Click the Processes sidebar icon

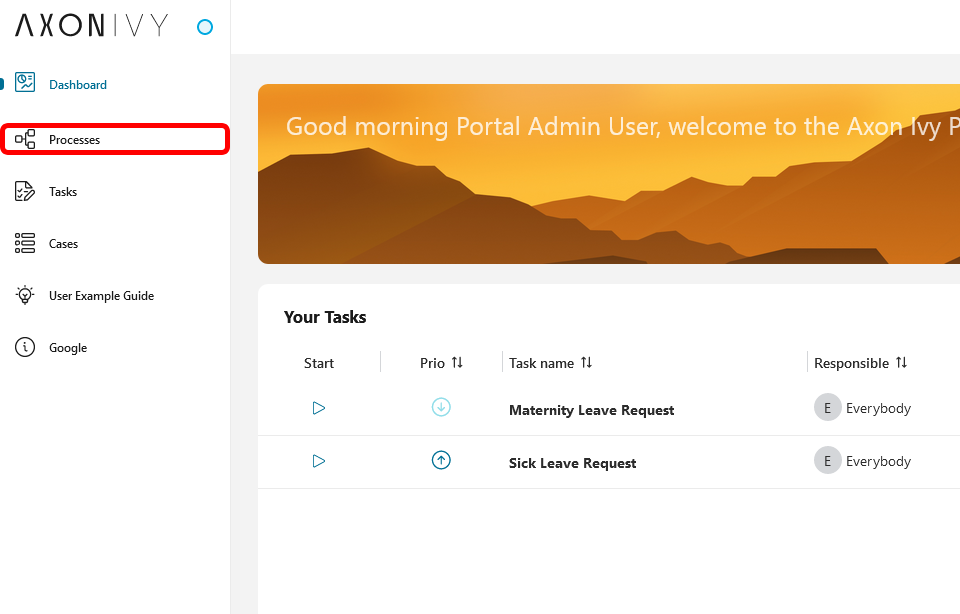(25, 139)
